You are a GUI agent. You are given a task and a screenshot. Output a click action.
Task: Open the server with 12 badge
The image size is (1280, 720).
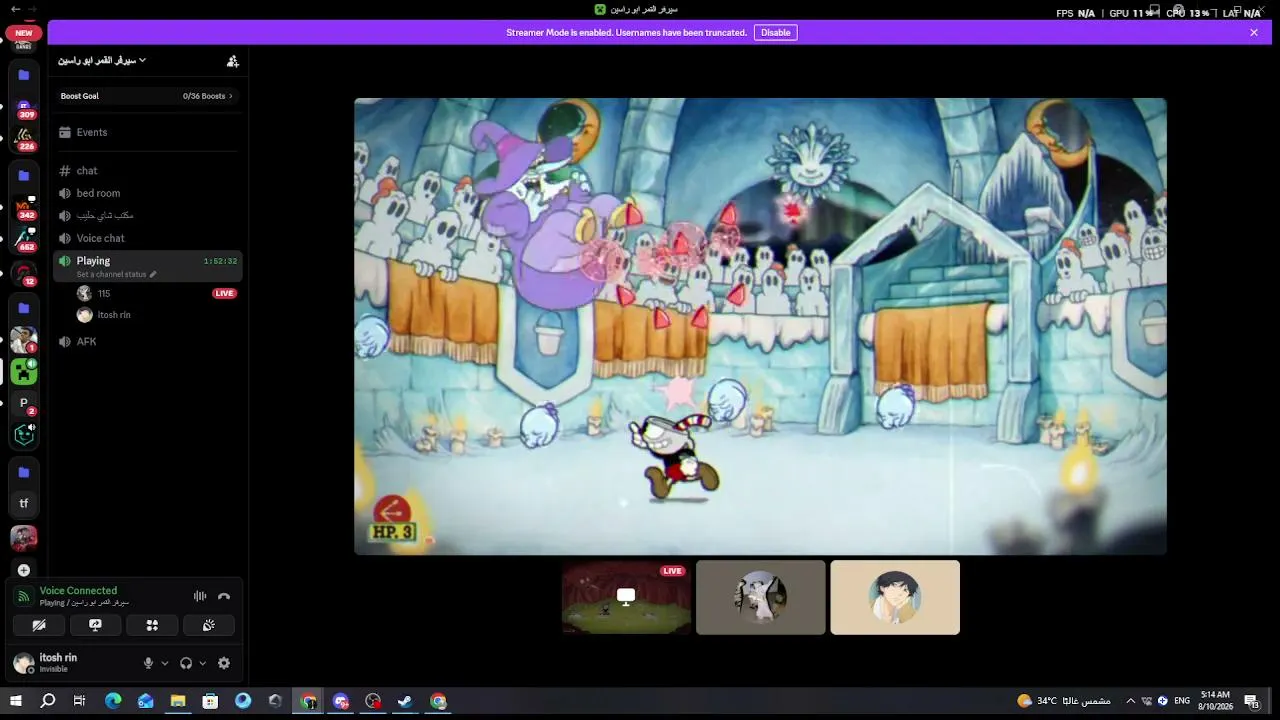(24, 274)
